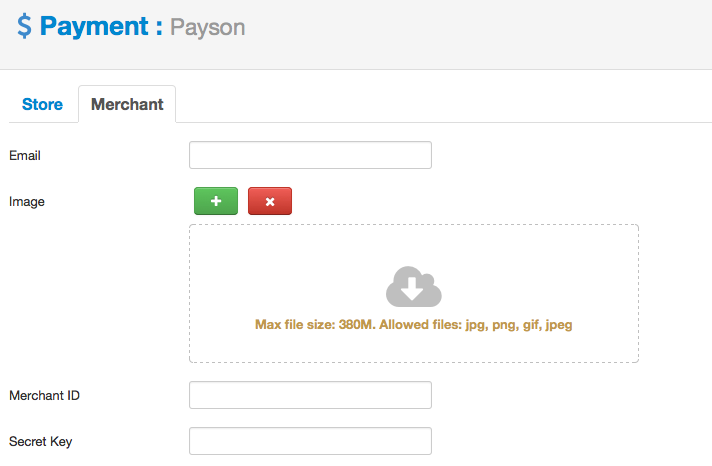Click the Merchant ID label
The height and width of the screenshot is (466, 712).
click(44, 396)
